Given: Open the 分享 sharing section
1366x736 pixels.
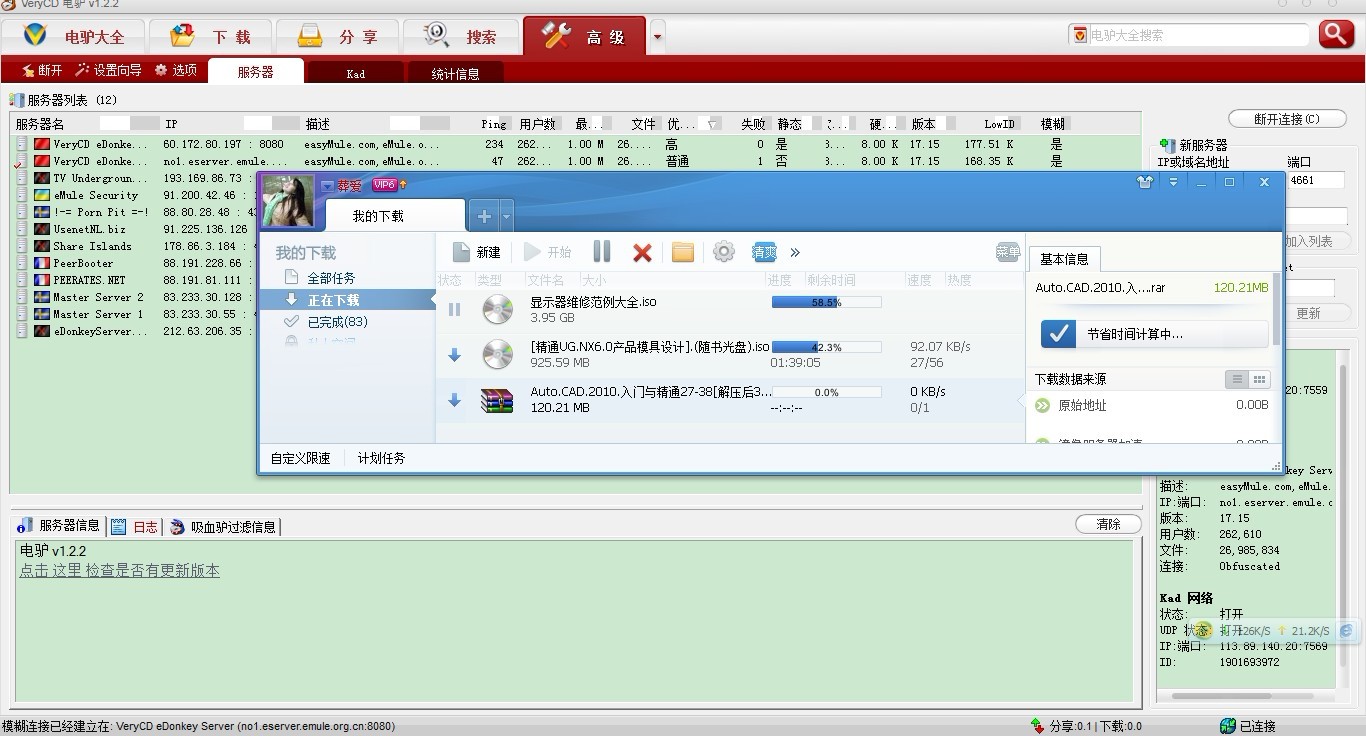Looking at the screenshot, I should point(337,37).
